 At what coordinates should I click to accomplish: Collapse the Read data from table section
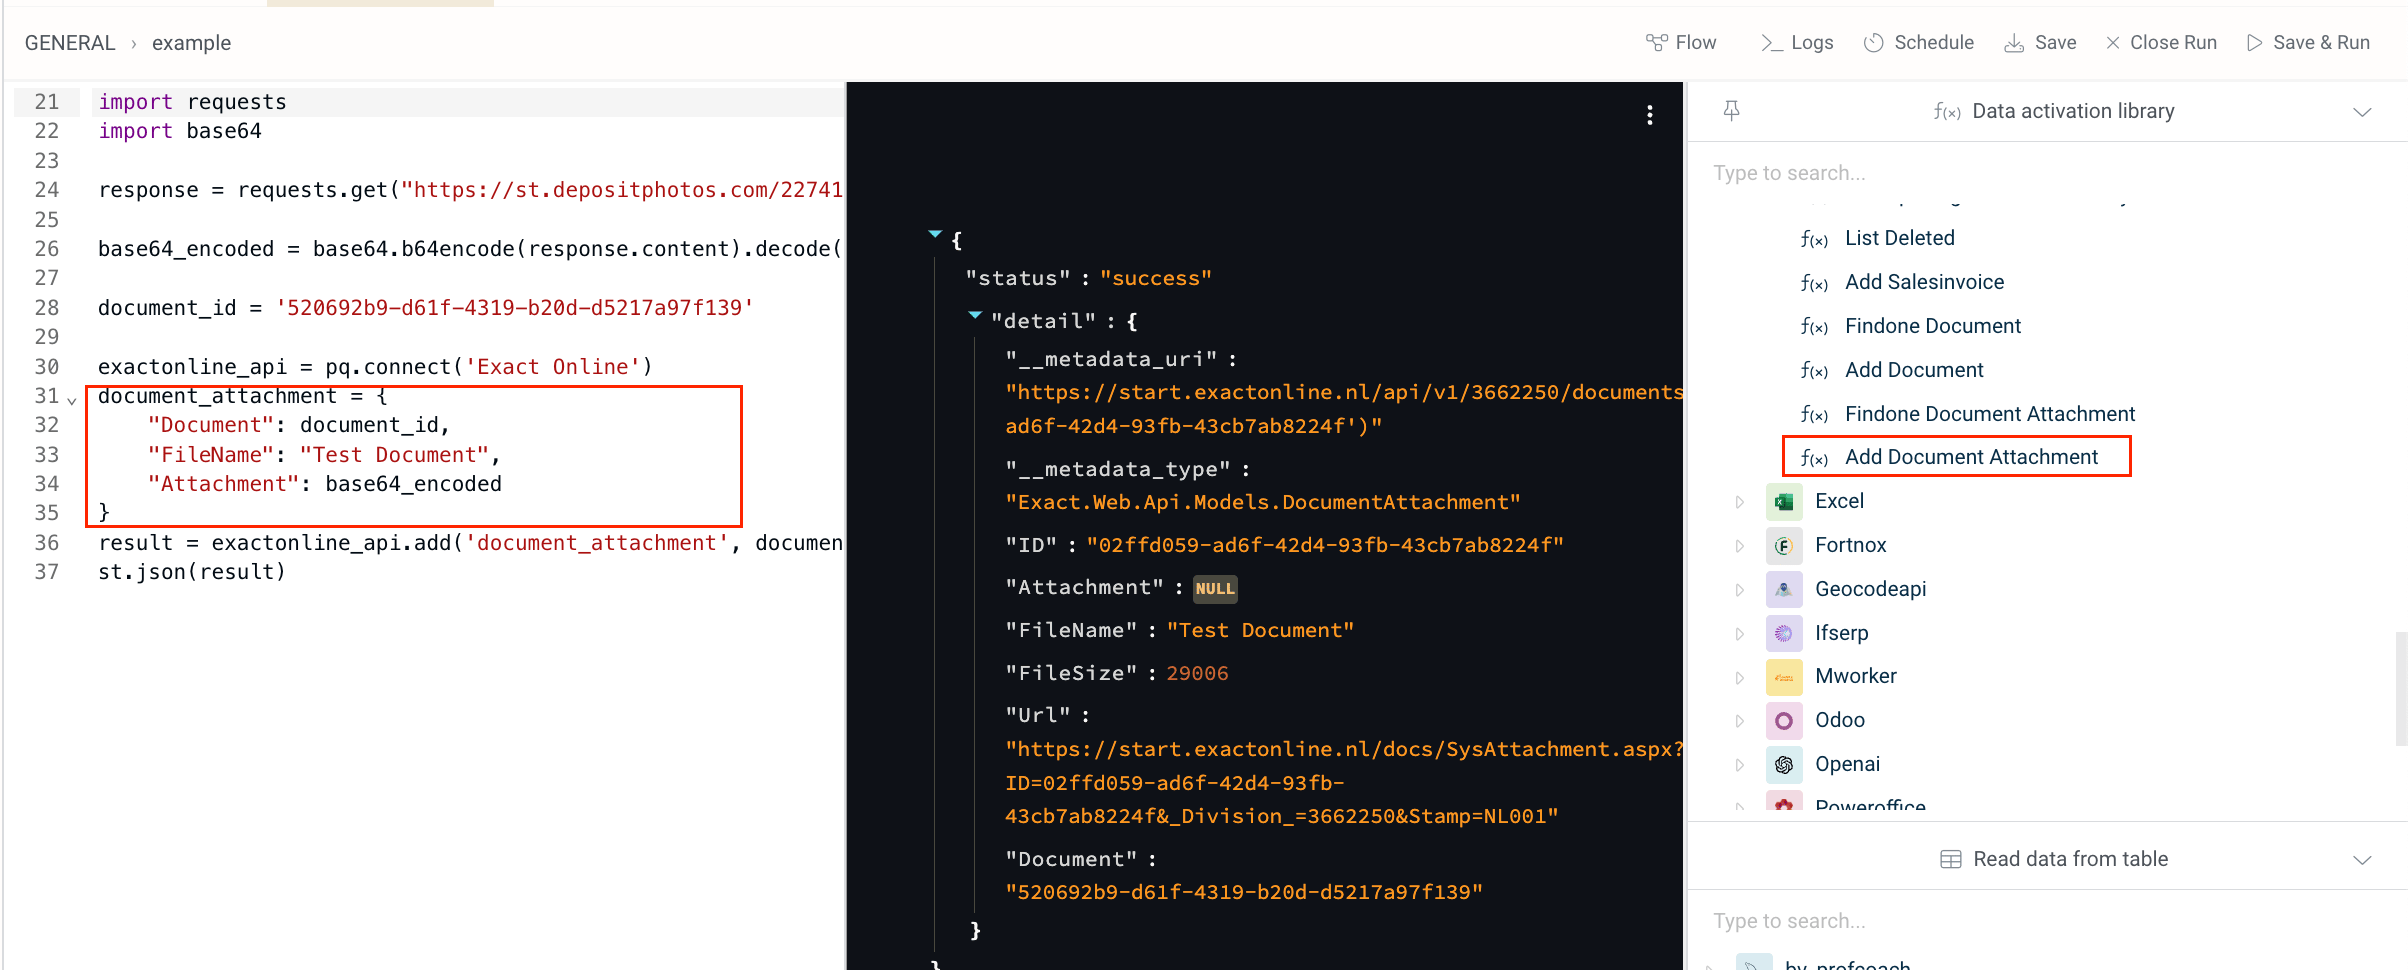tap(2362, 860)
